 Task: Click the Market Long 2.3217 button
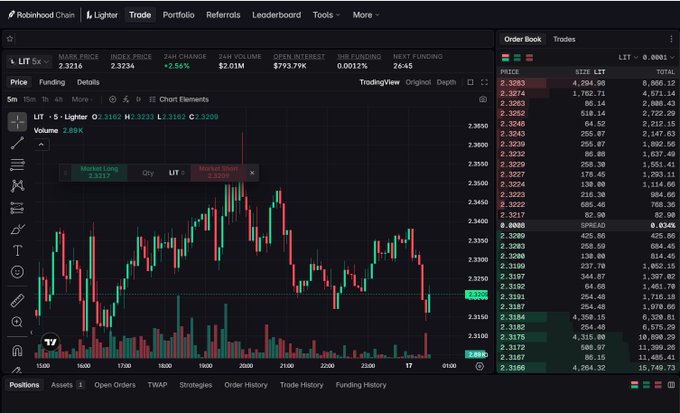[x=99, y=172]
